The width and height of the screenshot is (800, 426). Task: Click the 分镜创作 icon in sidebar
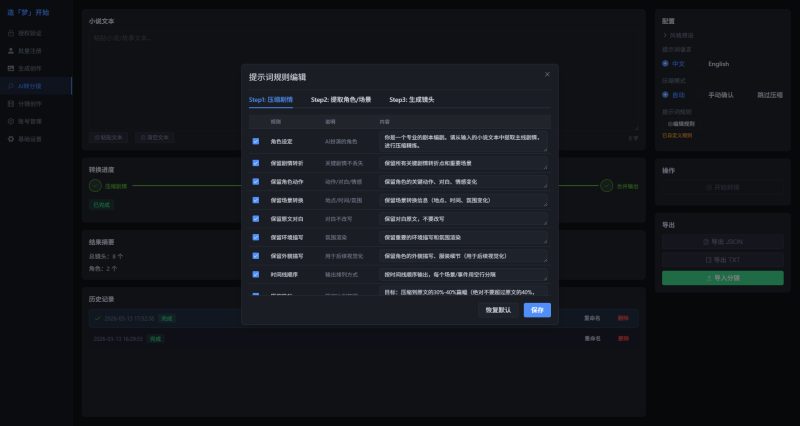[x=11, y=103]
